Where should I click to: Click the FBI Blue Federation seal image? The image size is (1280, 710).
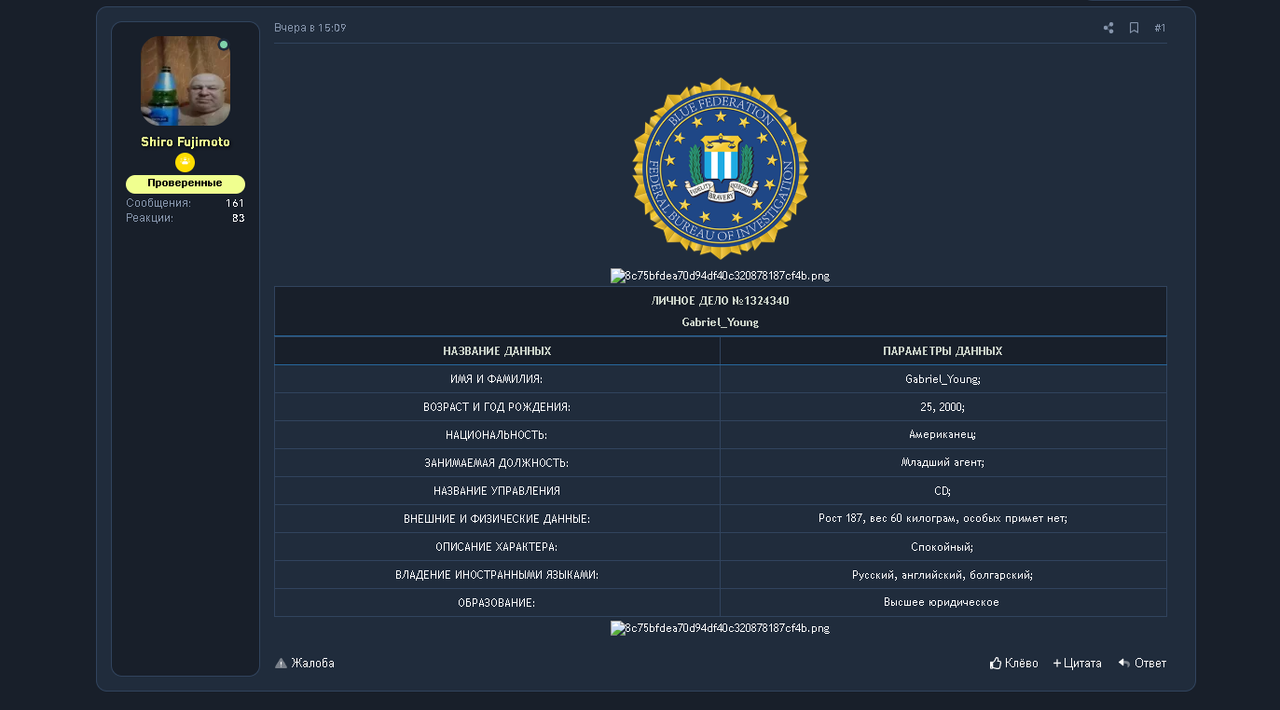tap(720, 168)
